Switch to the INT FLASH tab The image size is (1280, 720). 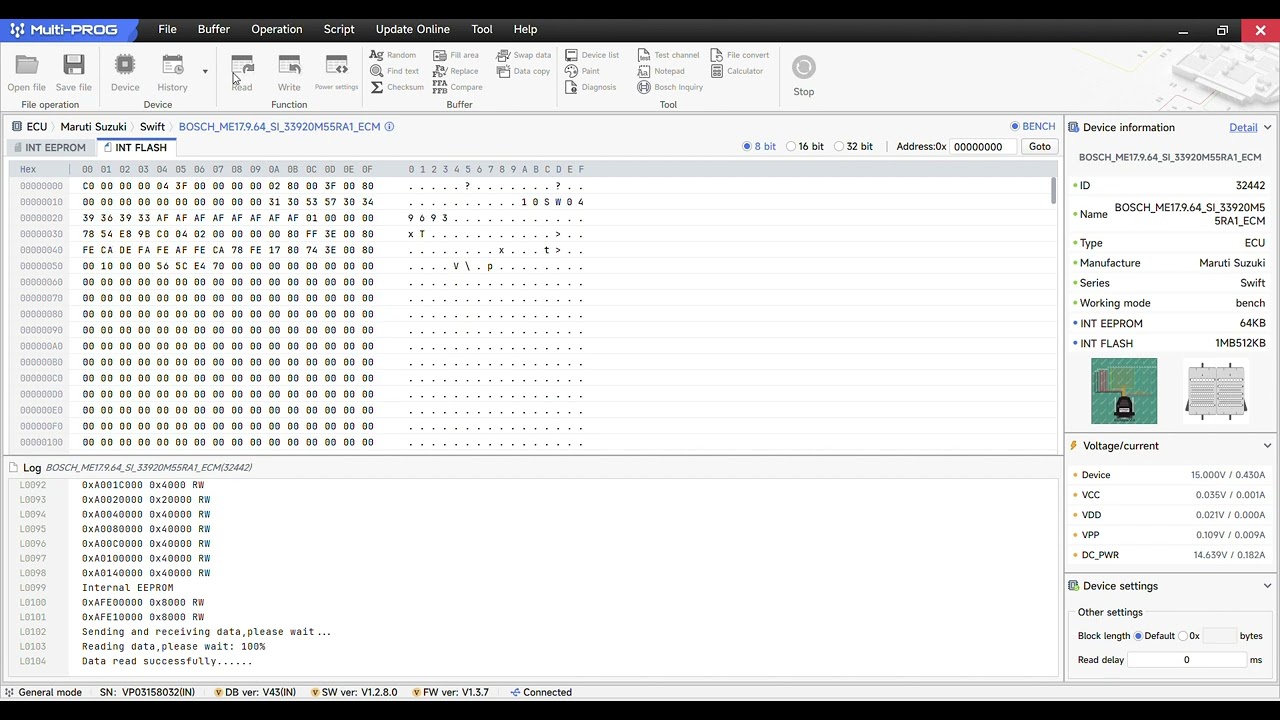(x=136, y=147)
